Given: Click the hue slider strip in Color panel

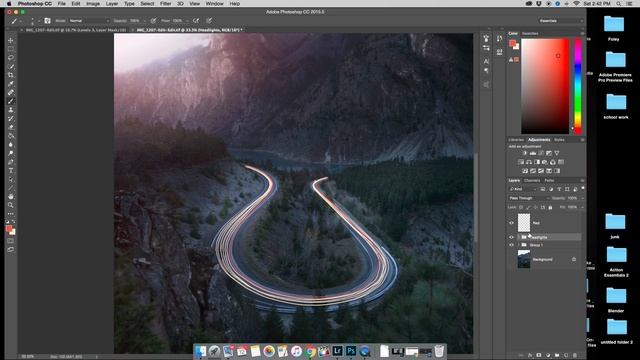Looking at the screenshot, I should [578, 86].
